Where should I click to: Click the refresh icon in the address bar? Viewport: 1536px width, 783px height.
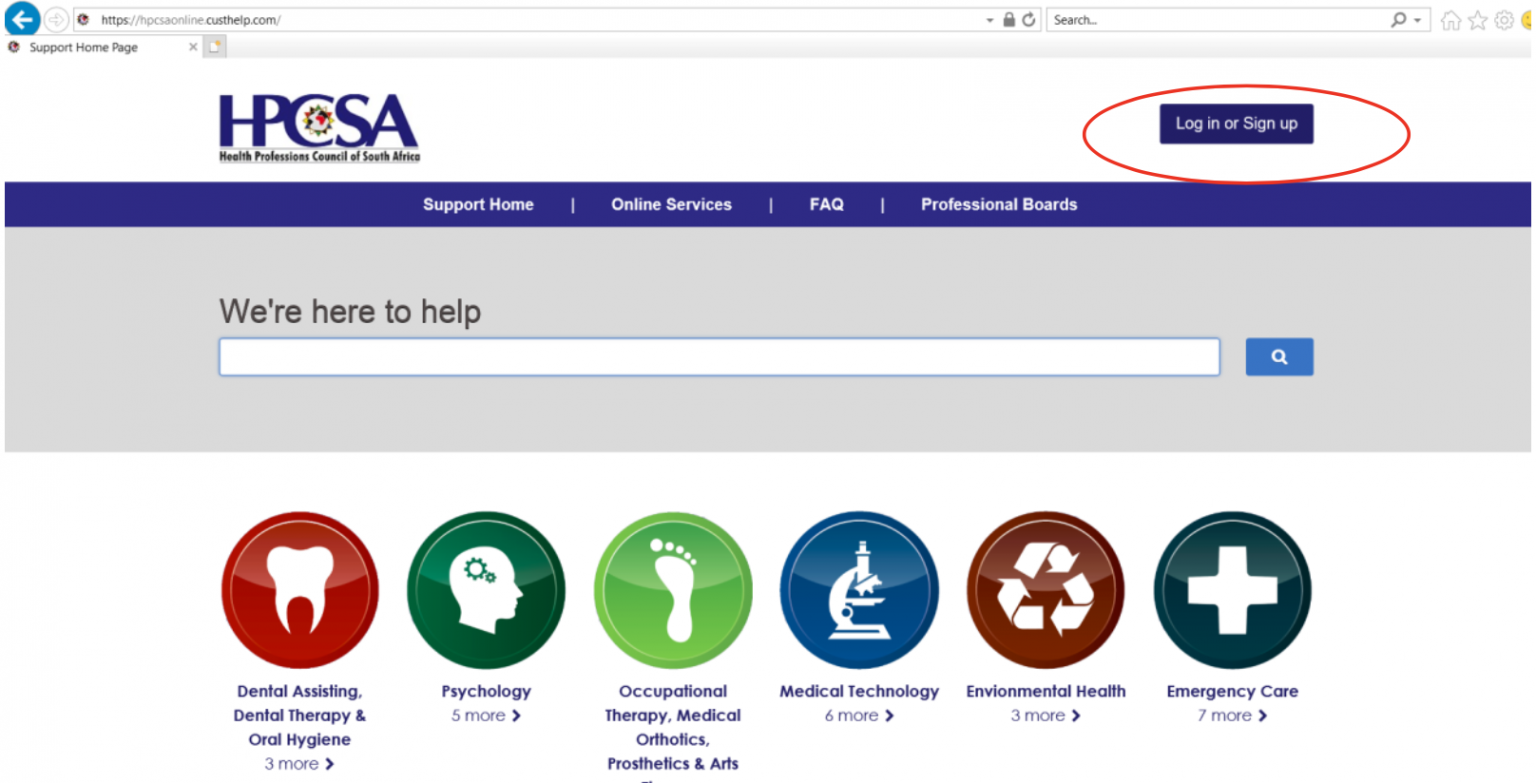(1030, 19)
